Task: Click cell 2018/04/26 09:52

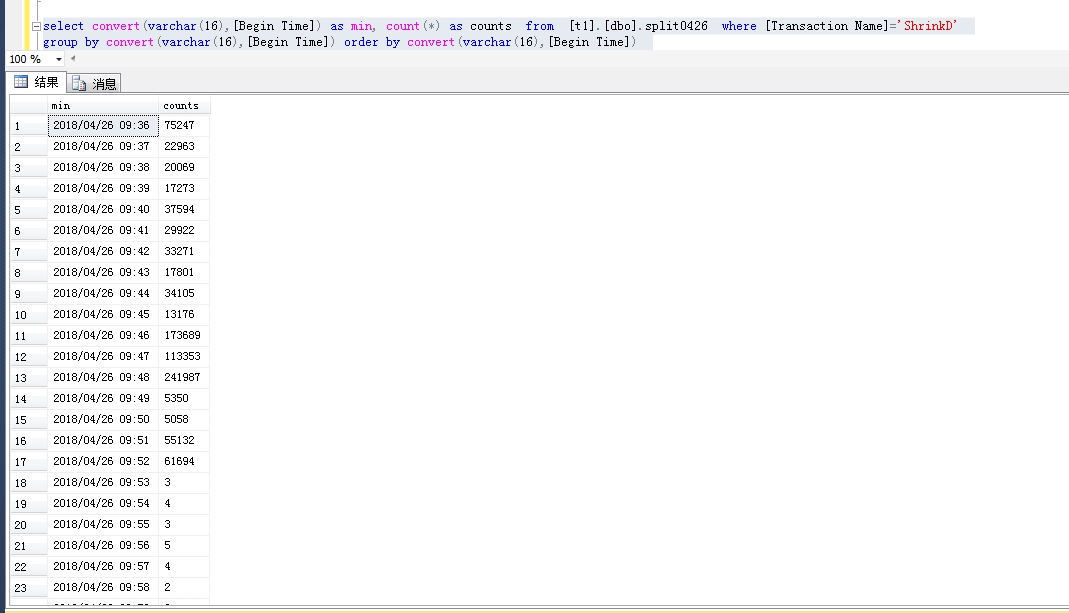Action: 103,462
